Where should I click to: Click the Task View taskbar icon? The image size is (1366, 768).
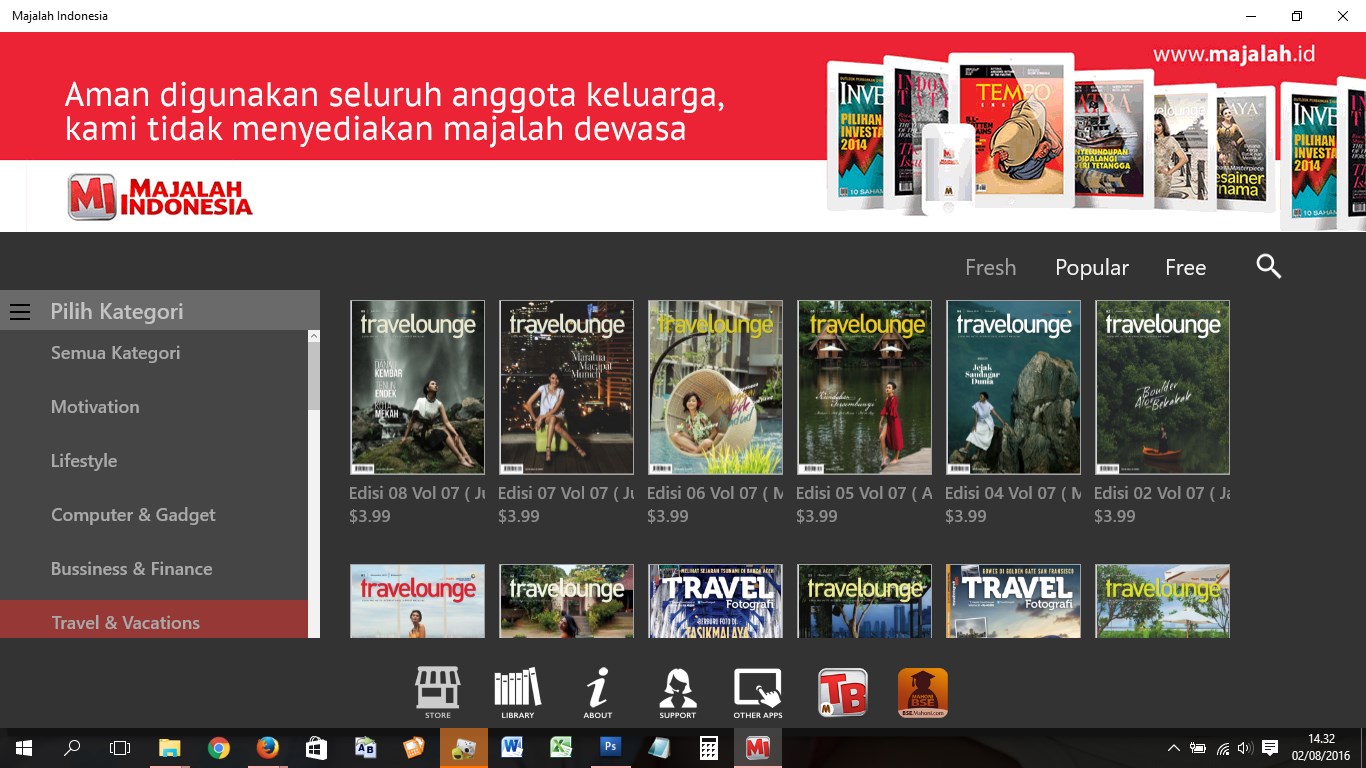click(x=120, y=748)
